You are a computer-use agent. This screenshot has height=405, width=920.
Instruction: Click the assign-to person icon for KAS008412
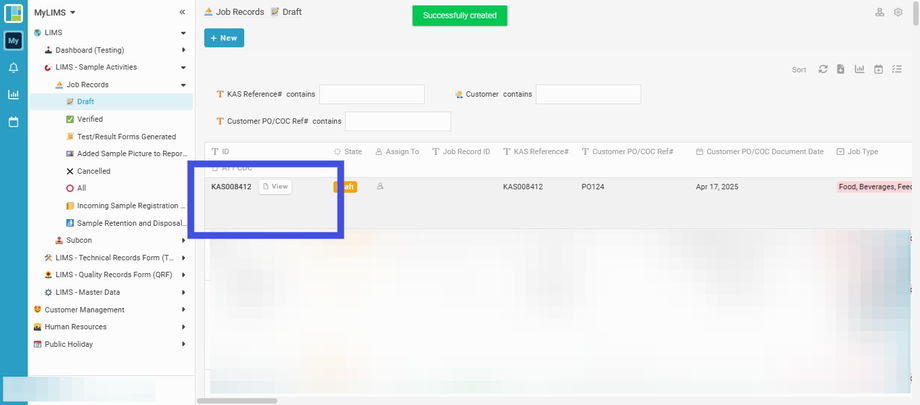pos(380,187)
